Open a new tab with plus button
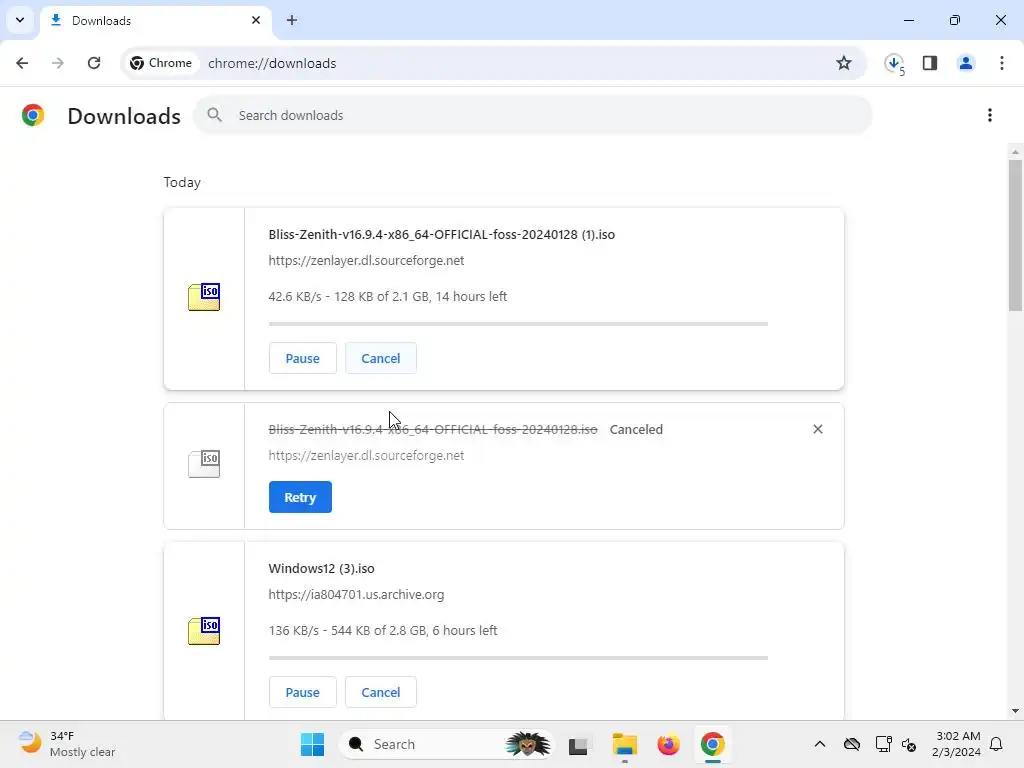Image resolution: width=1024 pixels, height=768 pixels. click(x=292, y=20)
